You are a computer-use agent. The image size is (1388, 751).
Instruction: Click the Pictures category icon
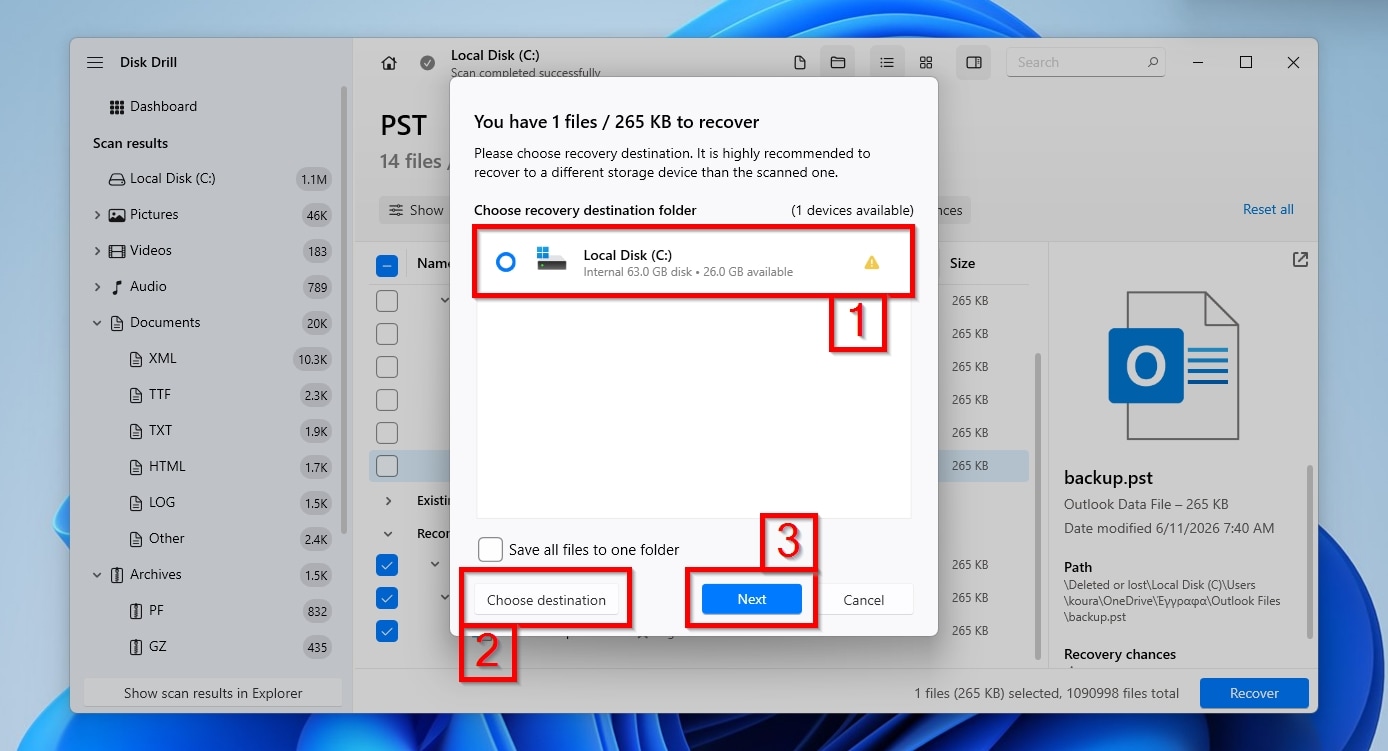tap(117, 215)
